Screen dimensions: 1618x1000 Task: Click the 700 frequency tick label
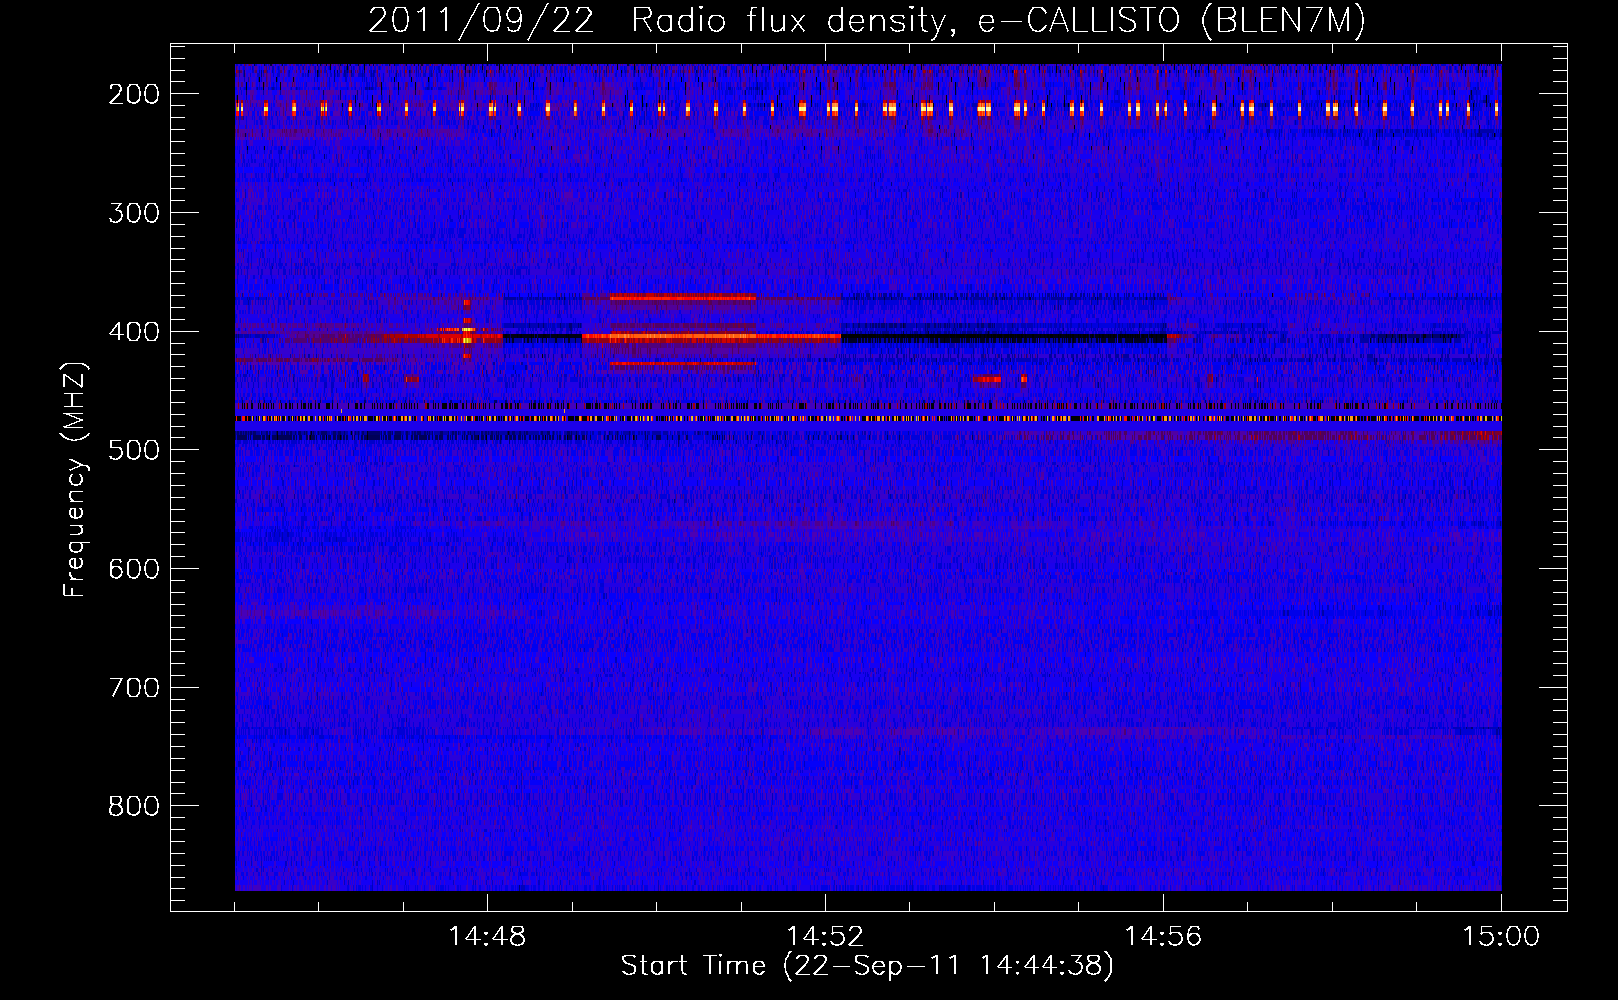click(133, 688)
